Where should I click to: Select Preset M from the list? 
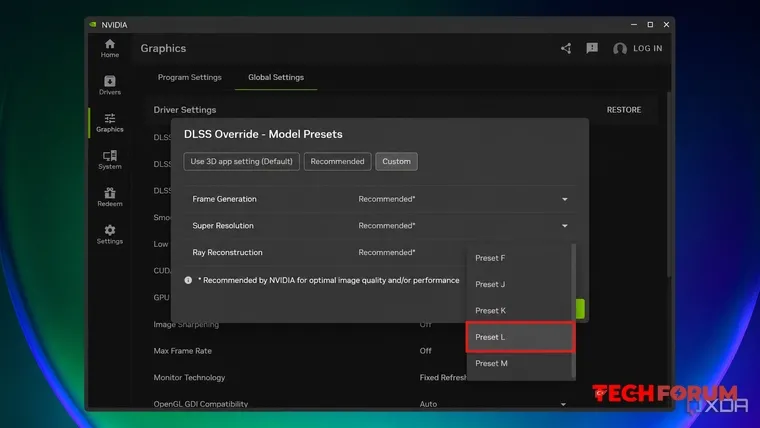click(519, 363)
